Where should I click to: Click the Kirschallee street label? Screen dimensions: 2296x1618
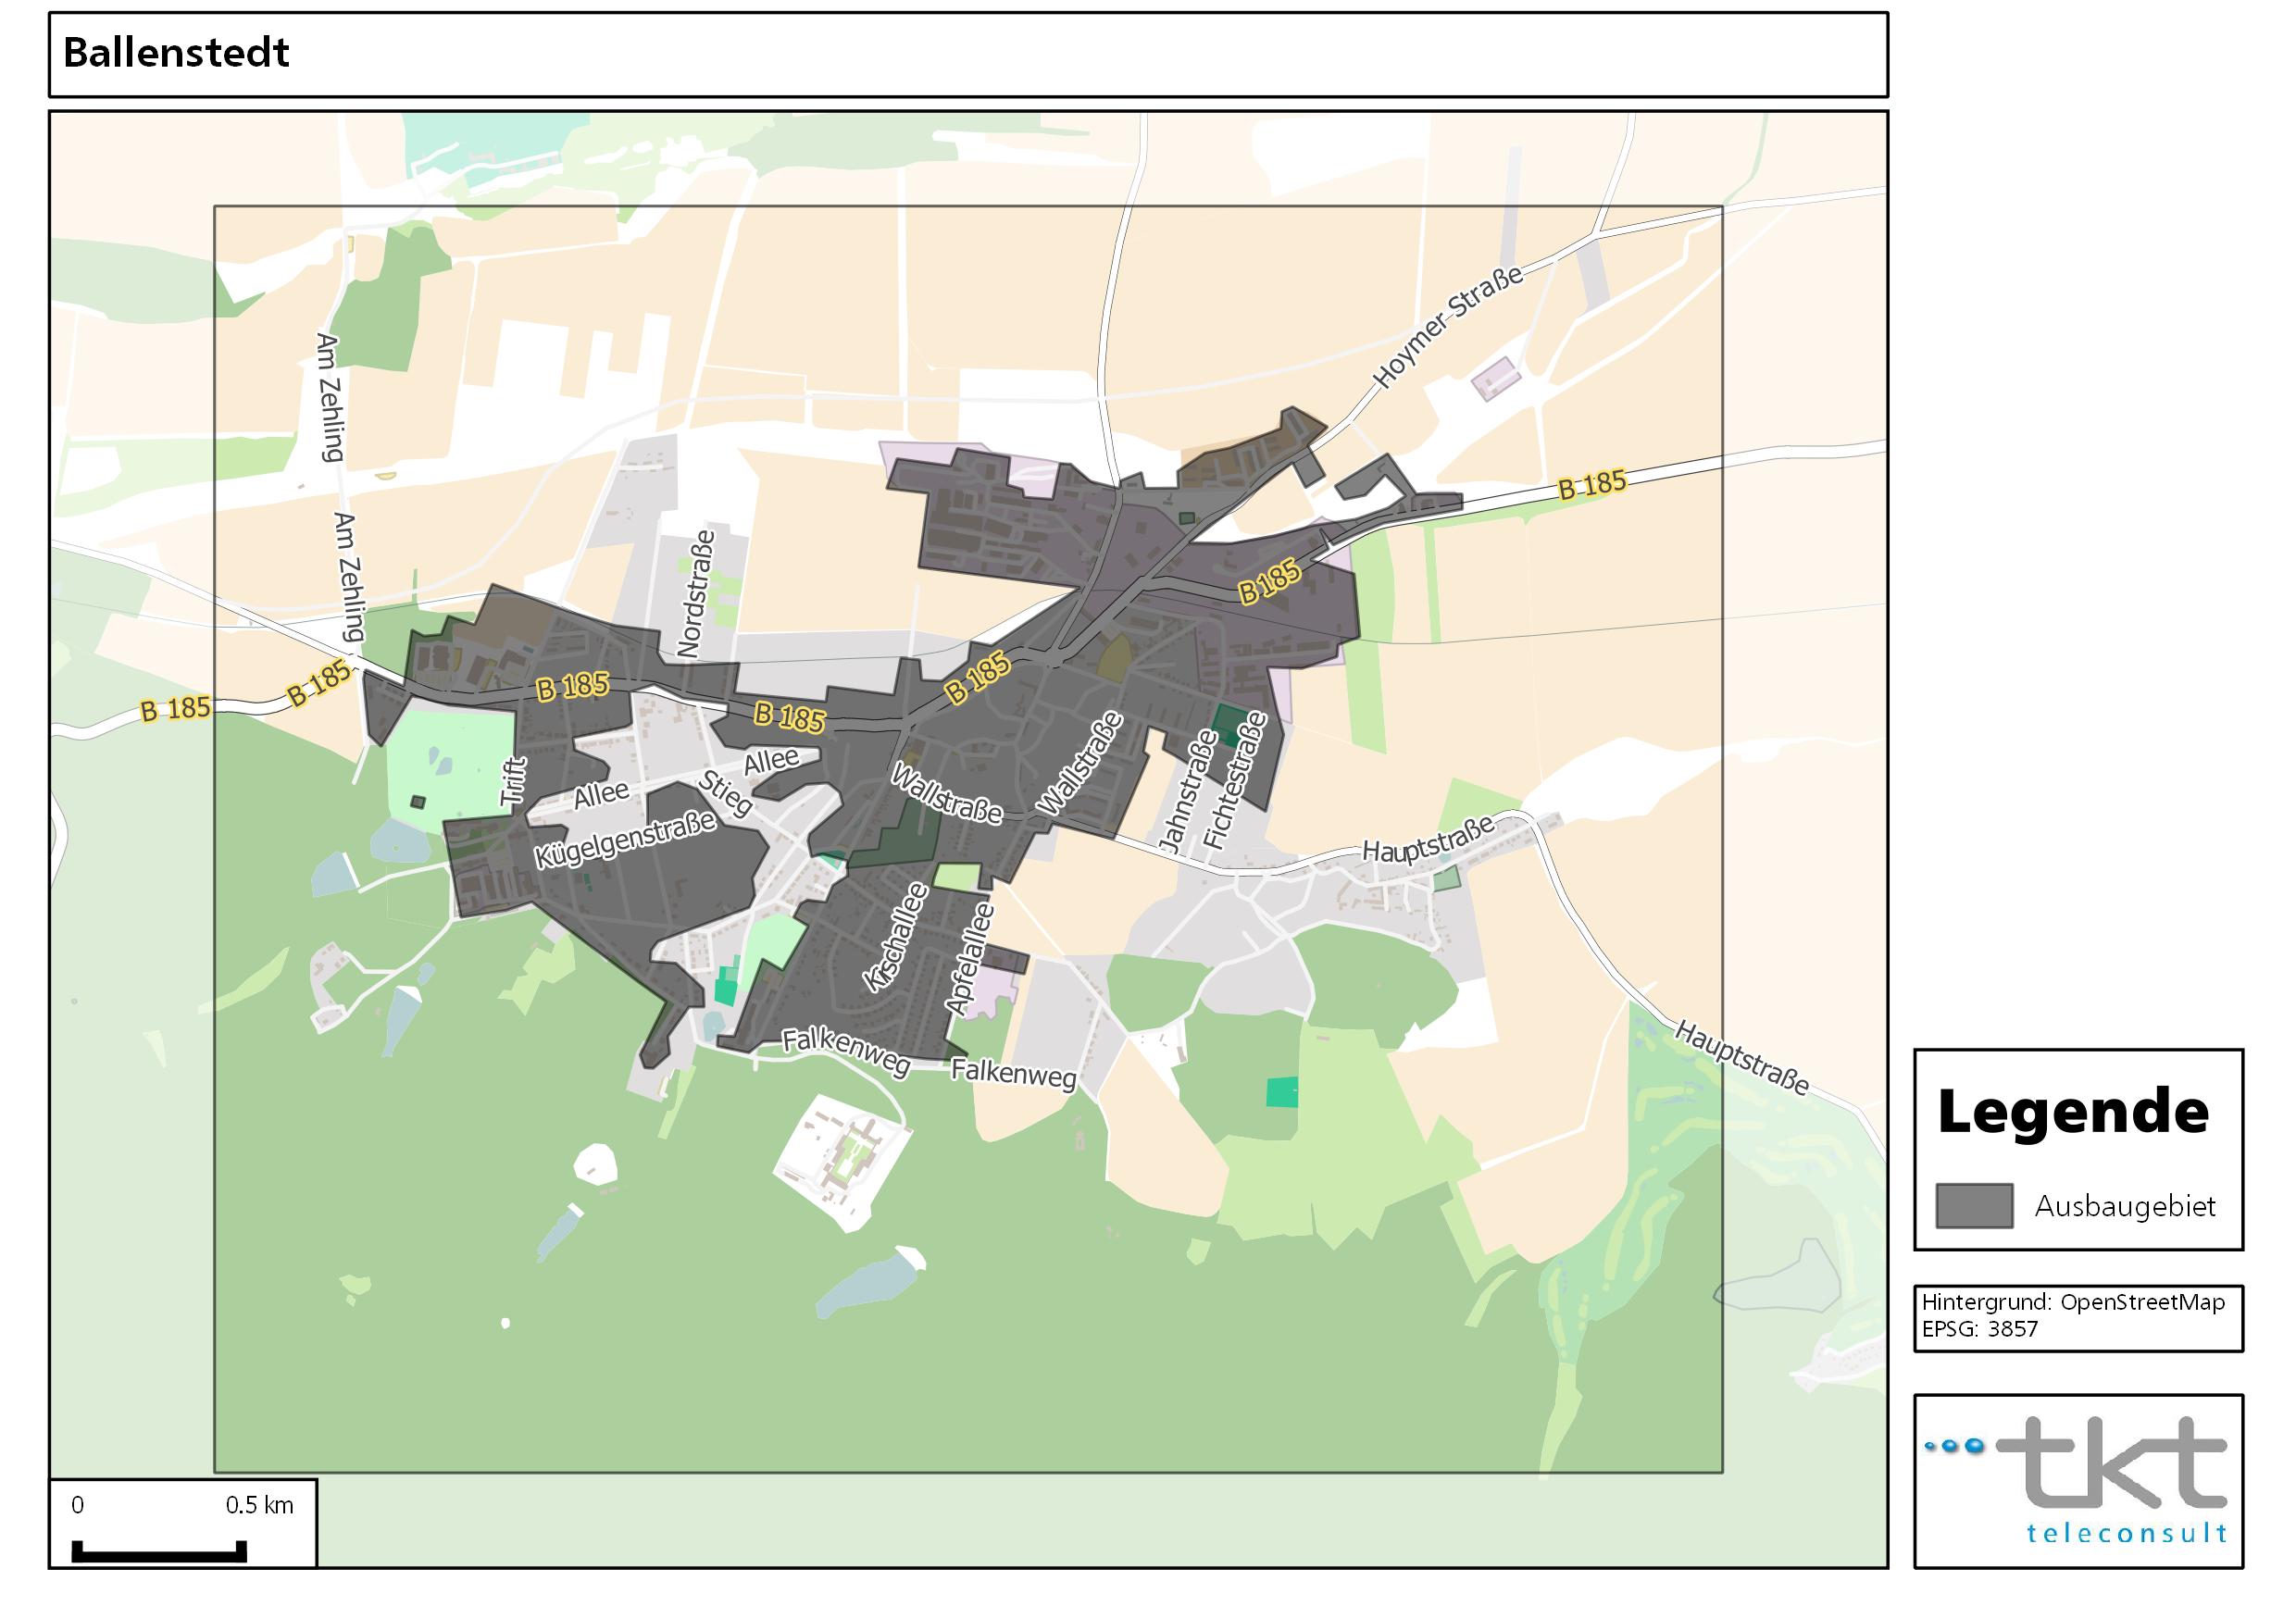click(895, 937)
